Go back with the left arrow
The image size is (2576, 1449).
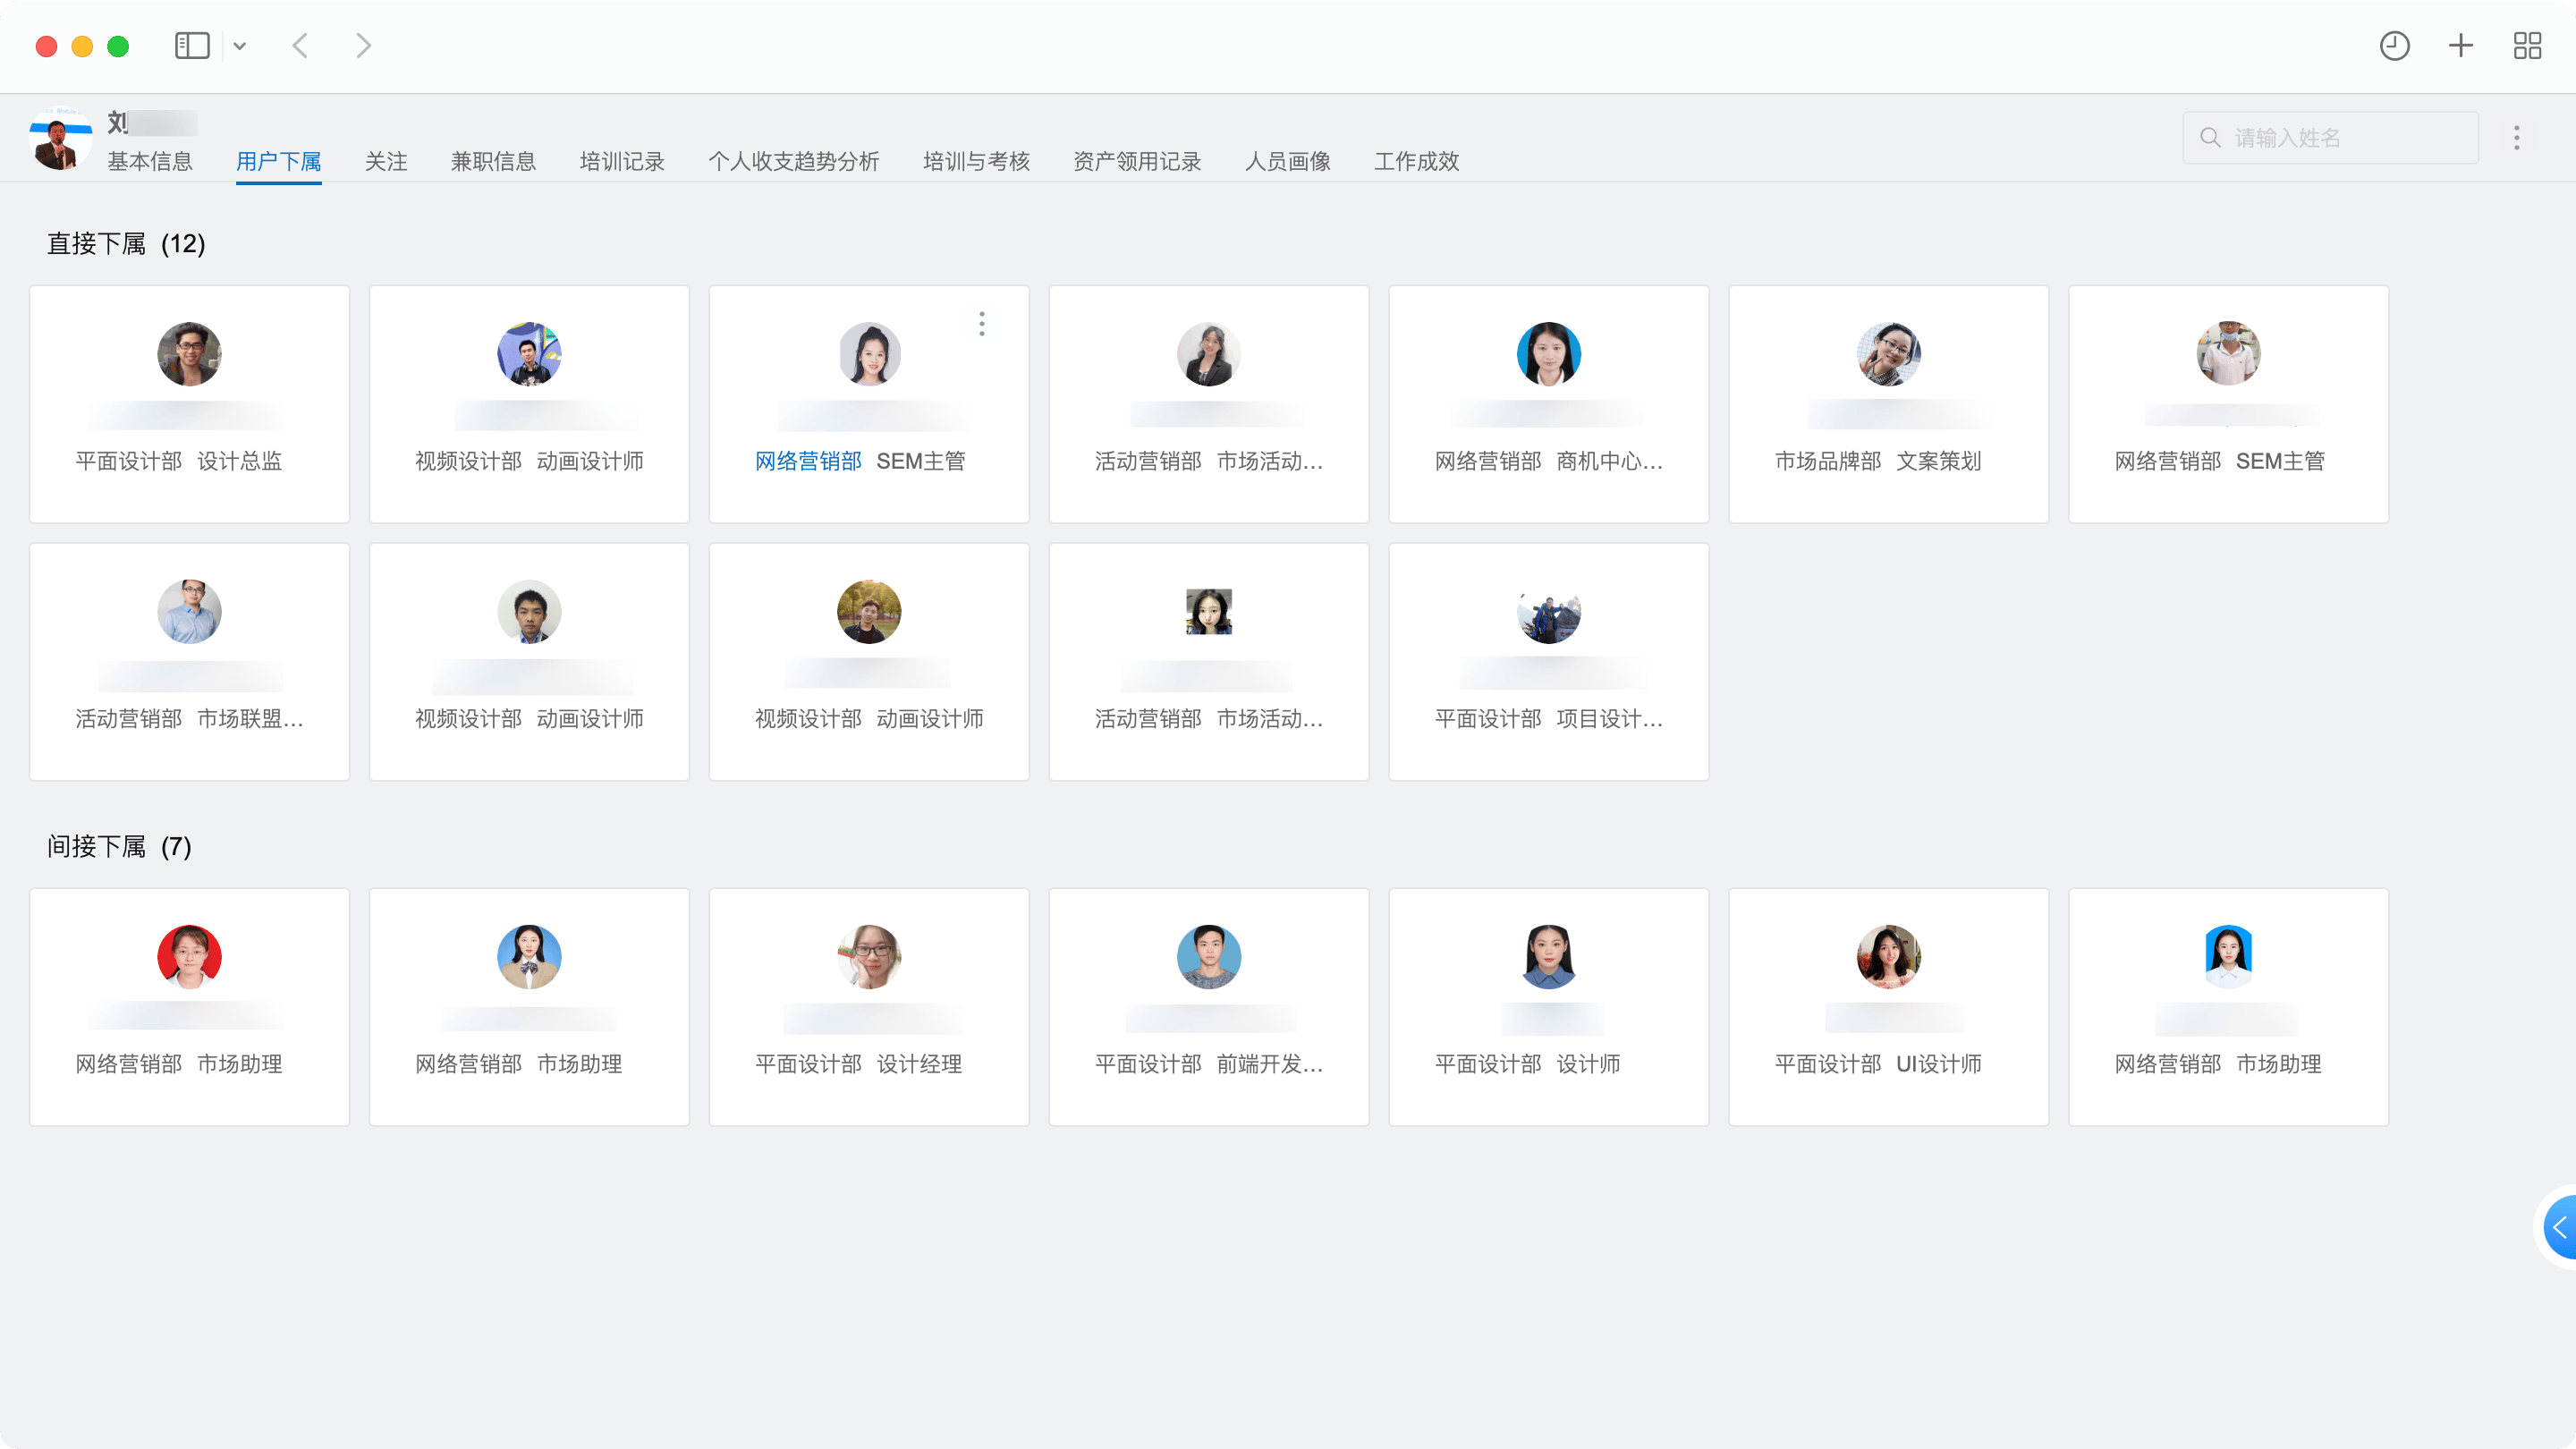[300, 46]
